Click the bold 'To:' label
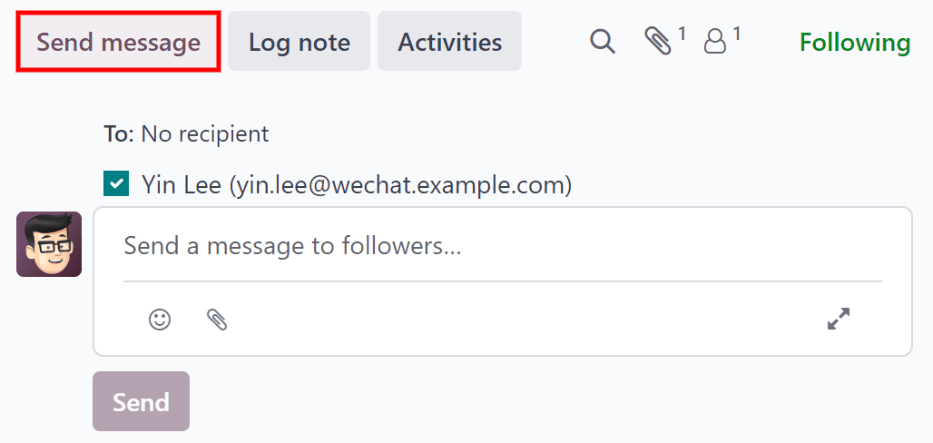The width and height of the screenshot is (933, 443). (x=119, y=133)
